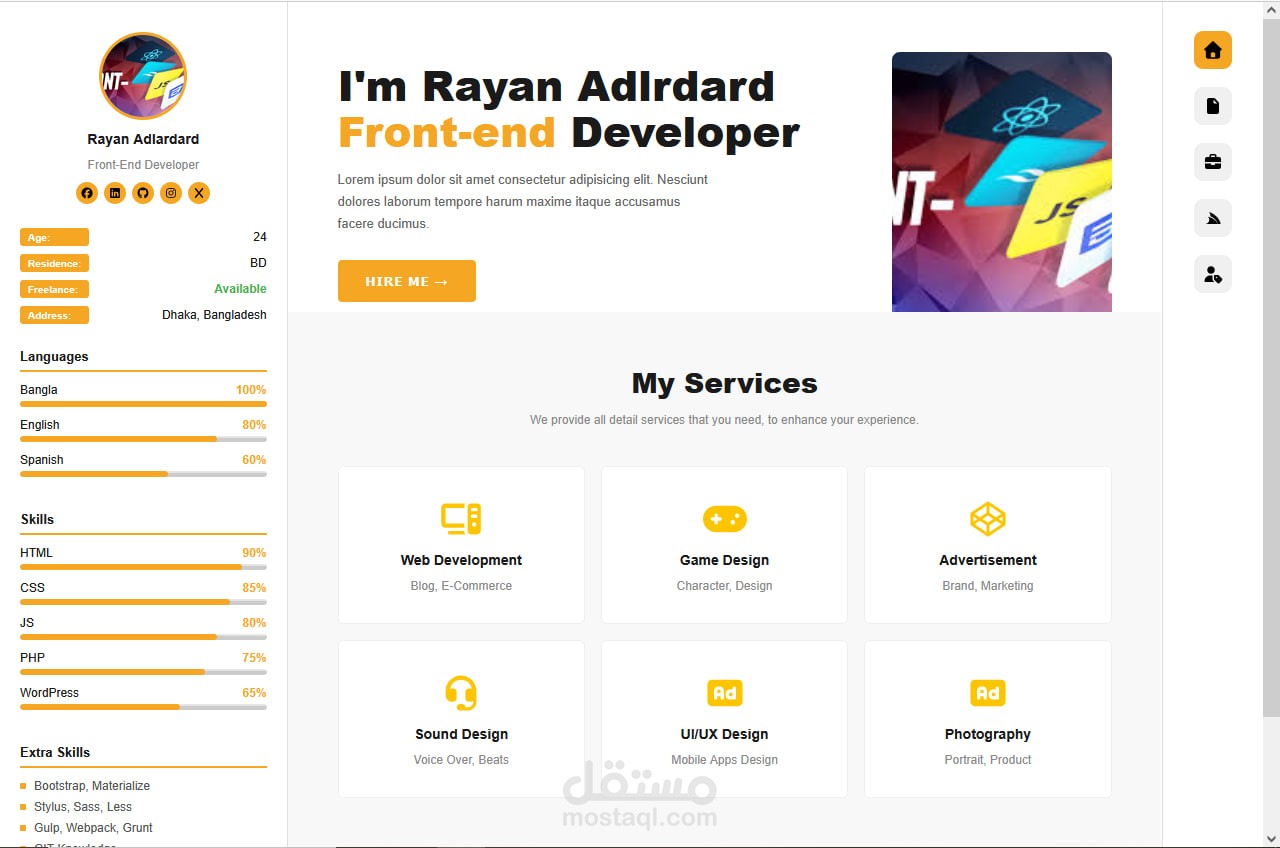This screenshot has height=848, width=1280.
Task: Visit the LinkedIn profile icon
Action: [x=115, y=193]
